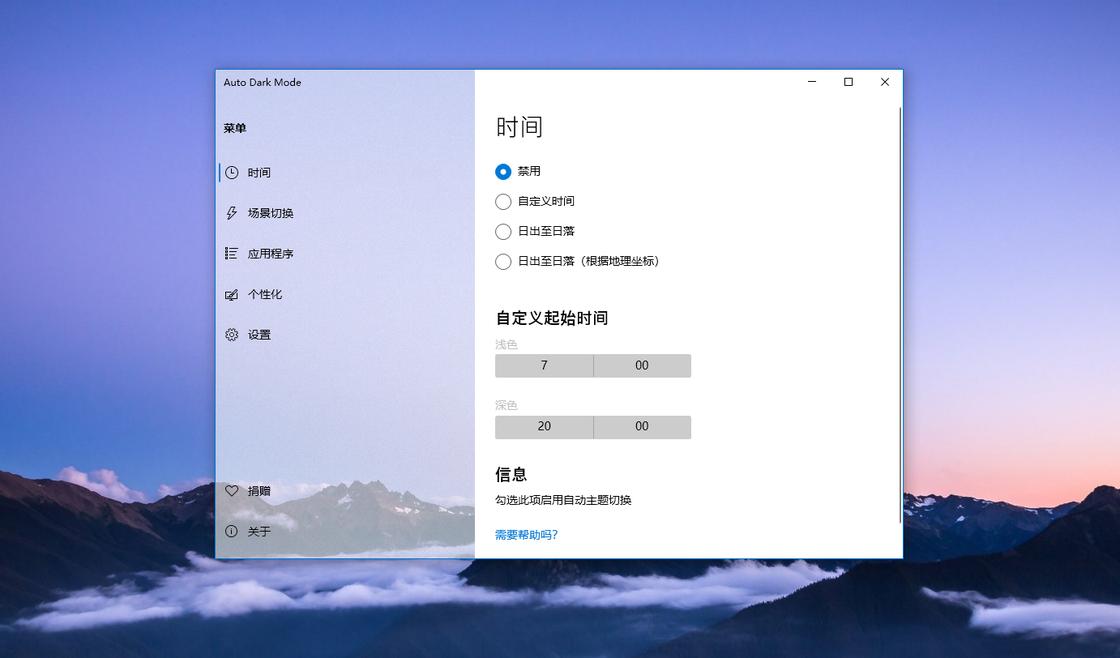Open the 需要帮助吗? help link
The image size is (1120, 658).
526,534
